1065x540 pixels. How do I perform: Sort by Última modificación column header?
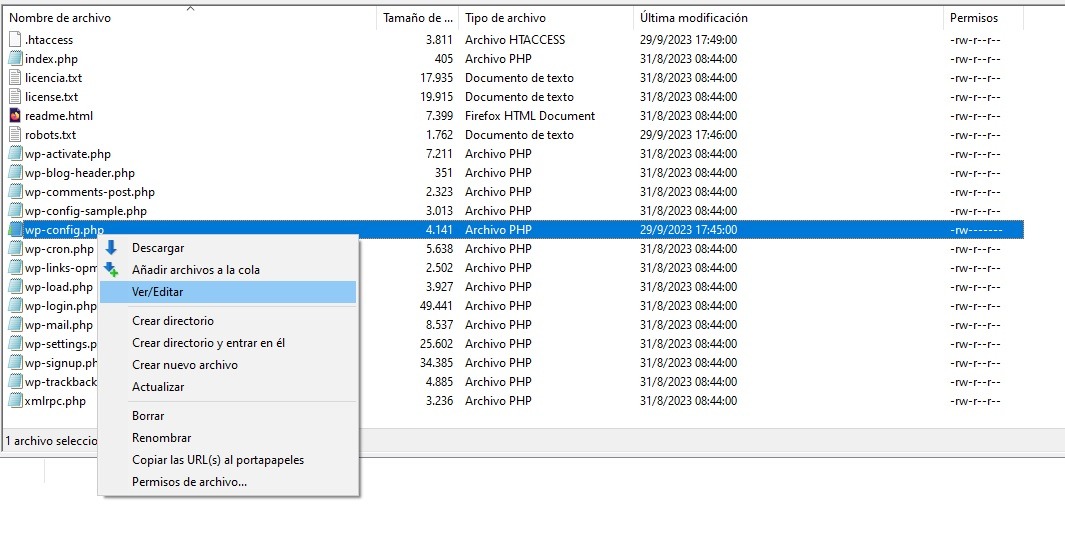(x=694, y=18)
